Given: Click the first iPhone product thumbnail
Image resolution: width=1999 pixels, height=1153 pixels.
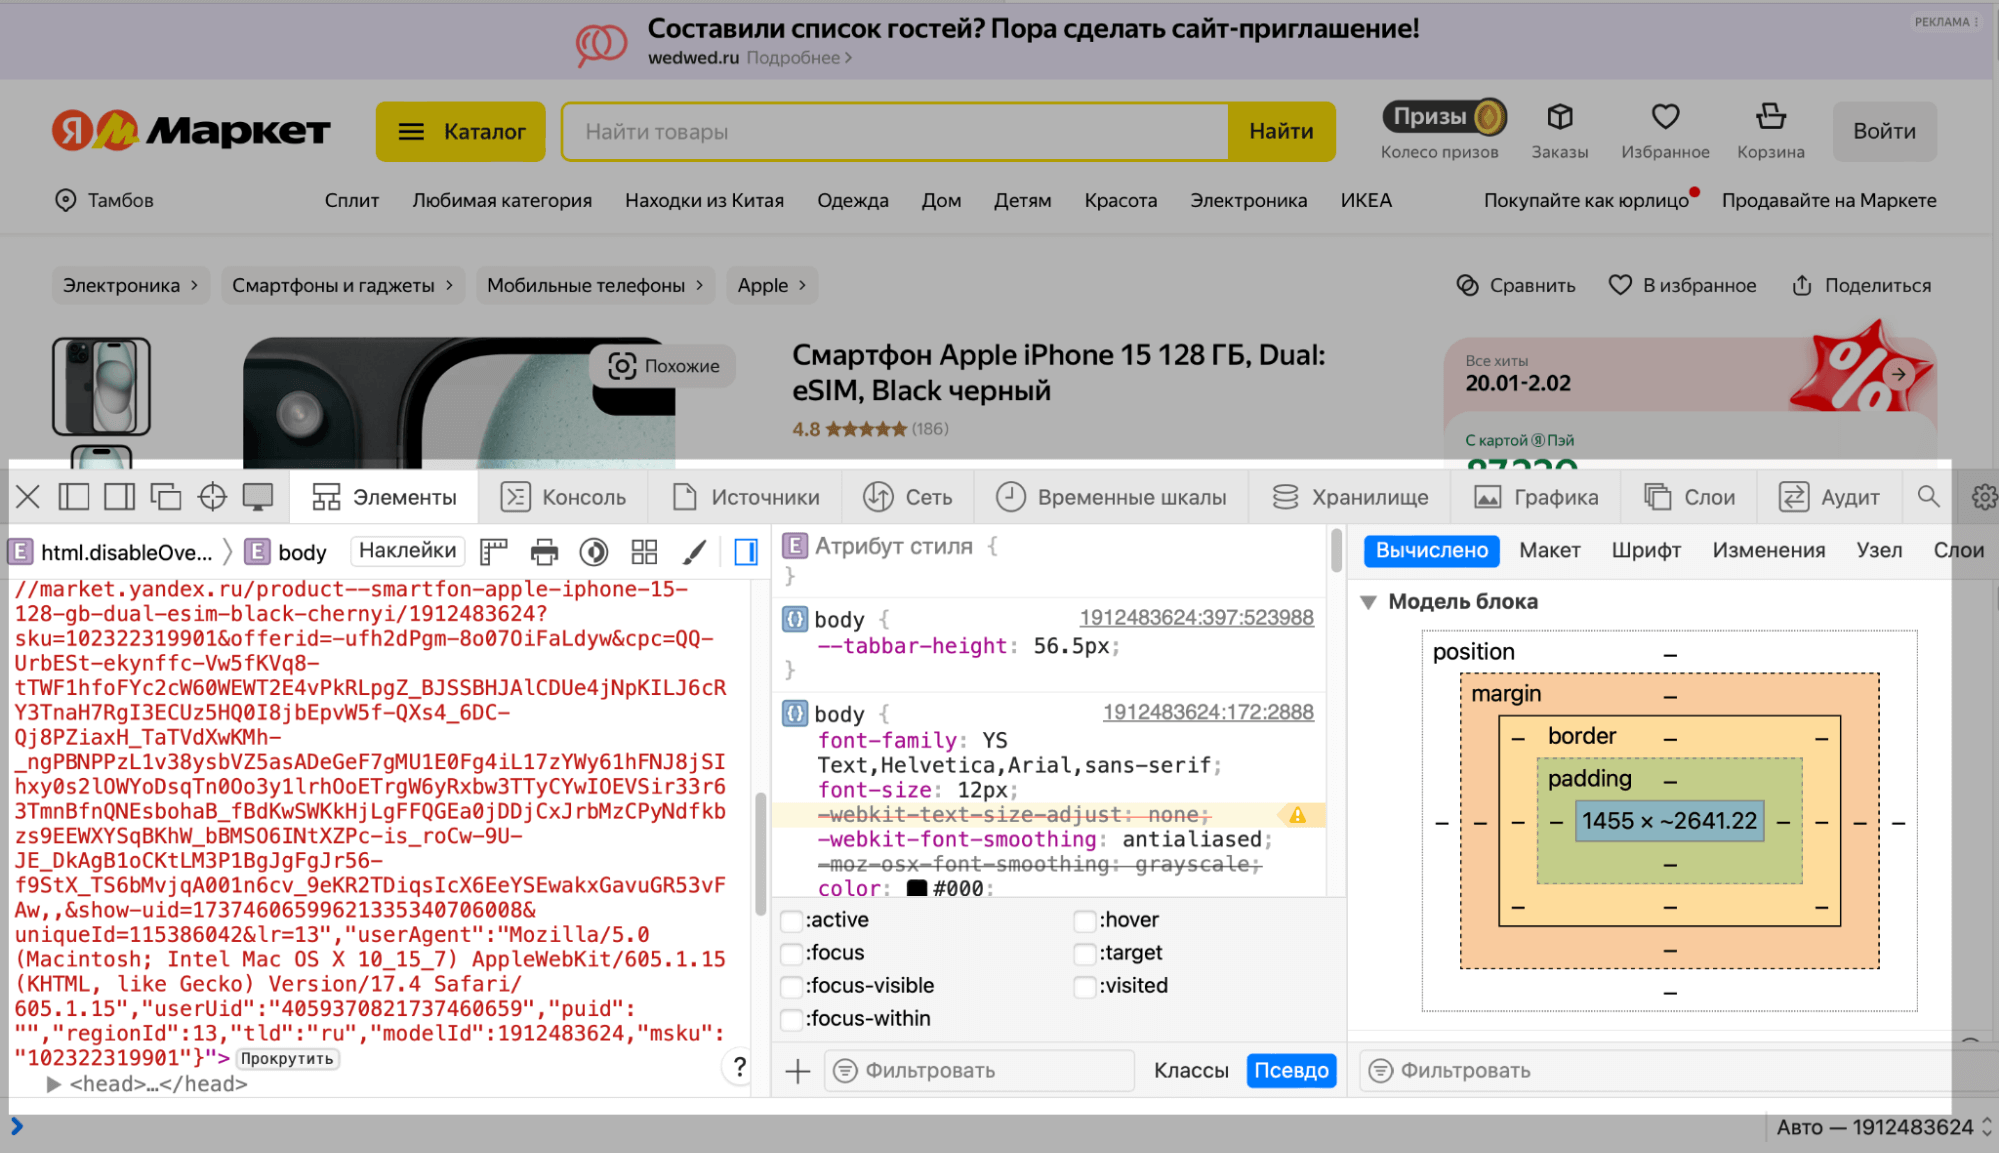Looking at the screenshot, I should pos(101,387).
